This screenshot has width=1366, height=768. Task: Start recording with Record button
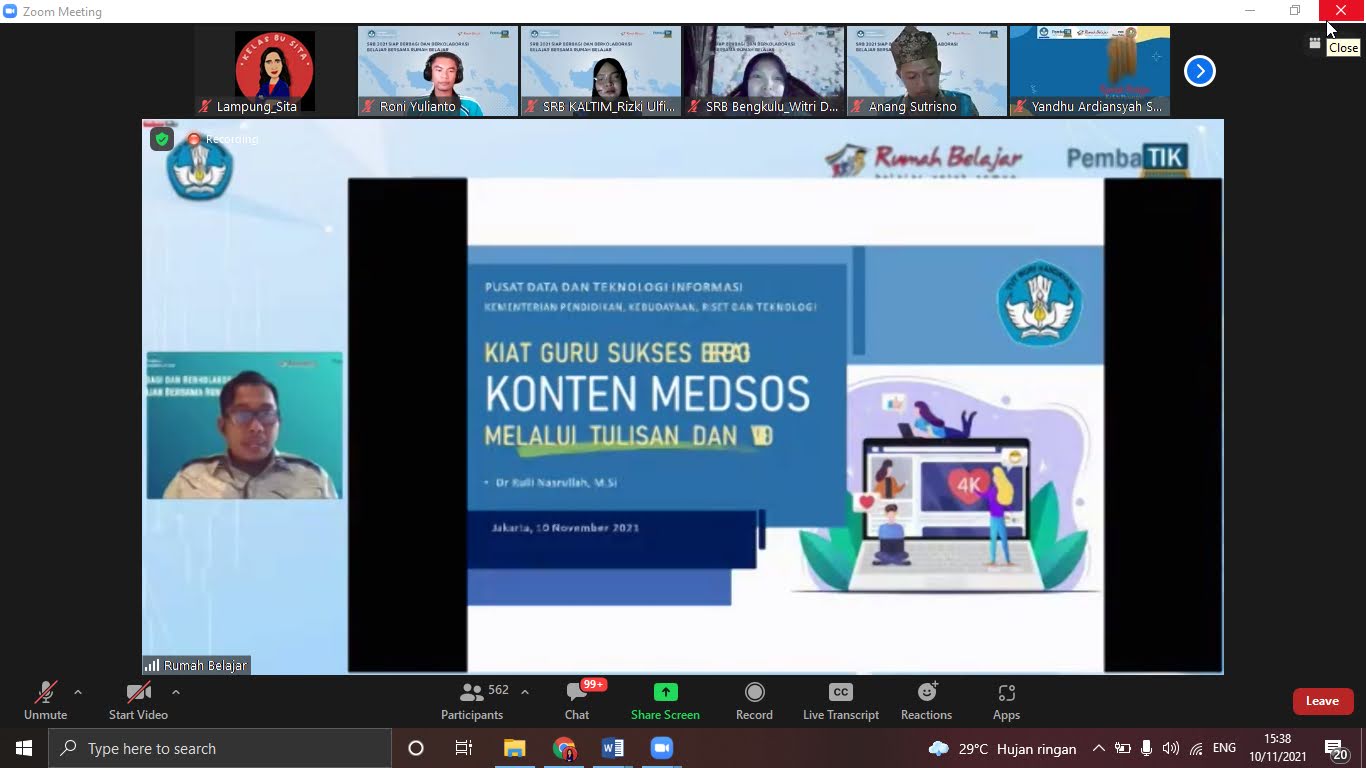(x=754, y=701)
